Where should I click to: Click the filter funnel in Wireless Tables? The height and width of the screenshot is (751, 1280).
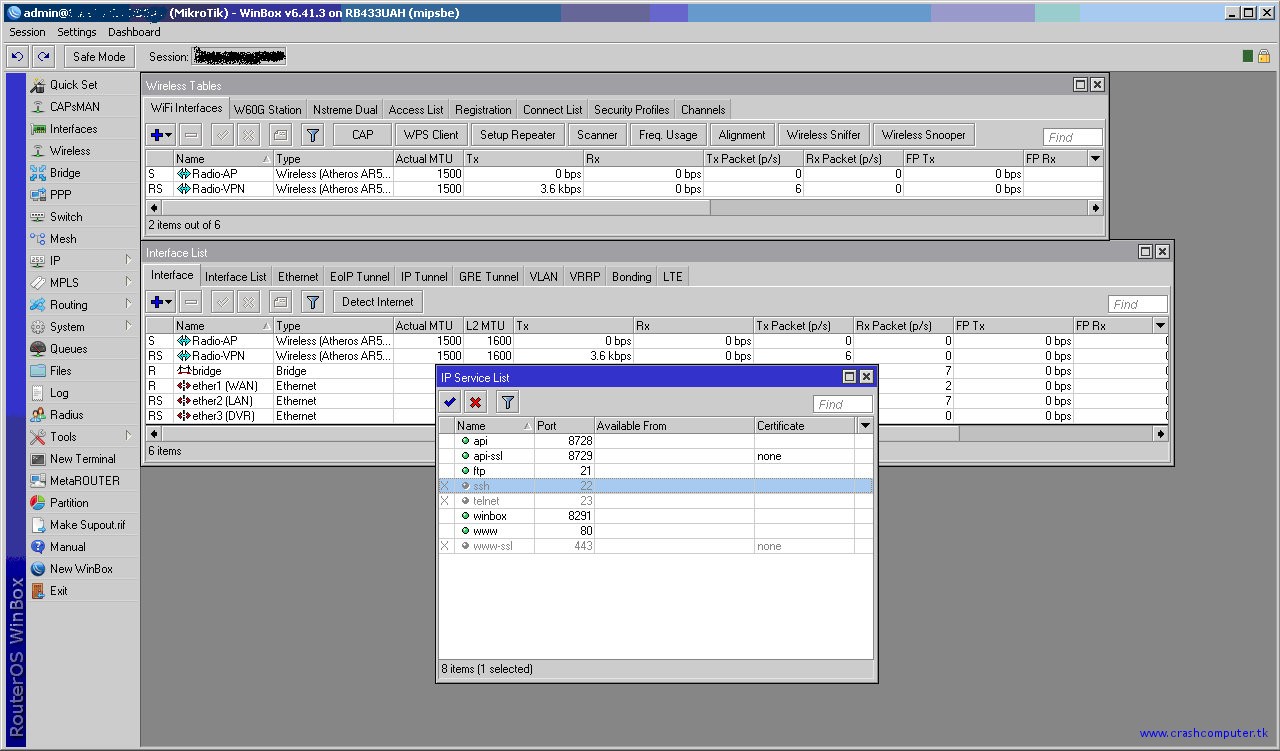(x=313, y=135)
